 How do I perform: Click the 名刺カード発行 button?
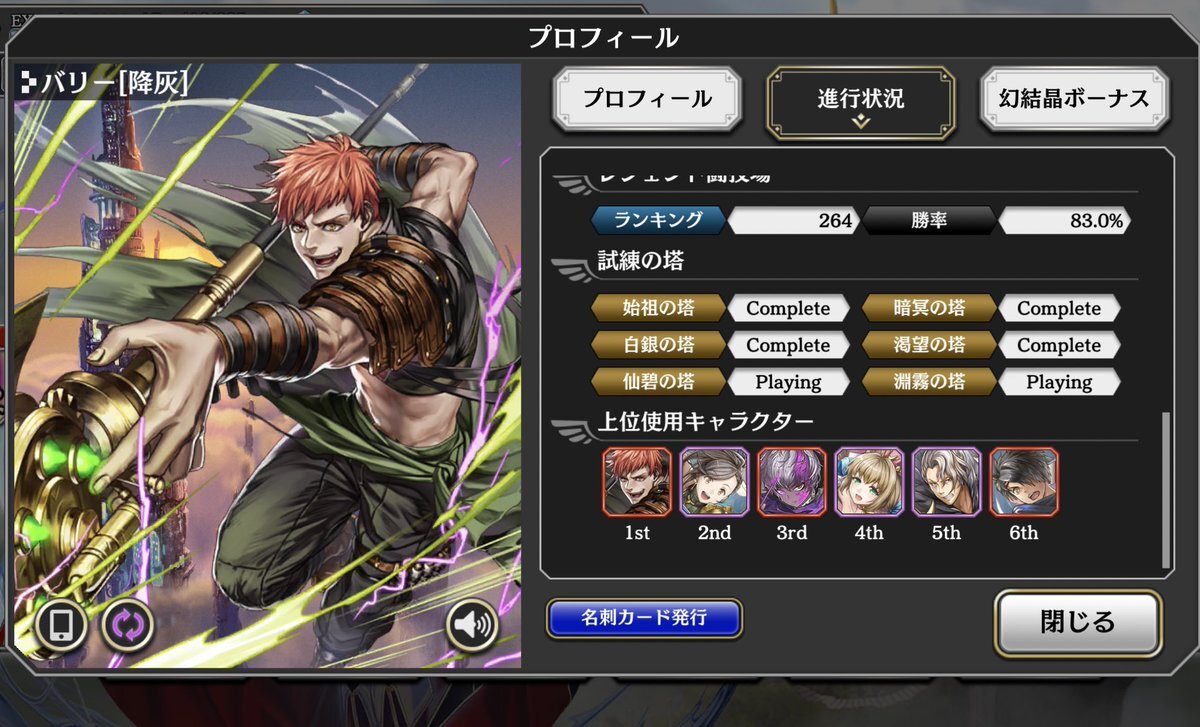pyautogui.click(x=644, y=618)
